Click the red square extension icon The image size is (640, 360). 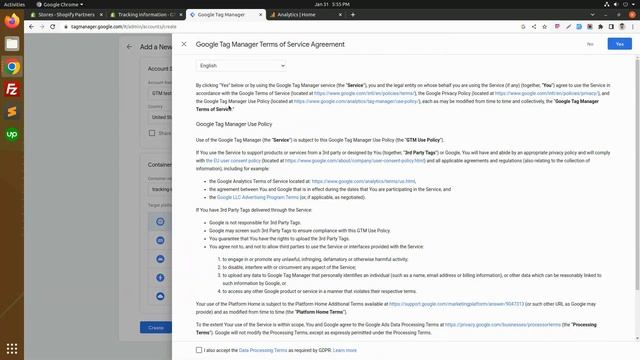590,27
